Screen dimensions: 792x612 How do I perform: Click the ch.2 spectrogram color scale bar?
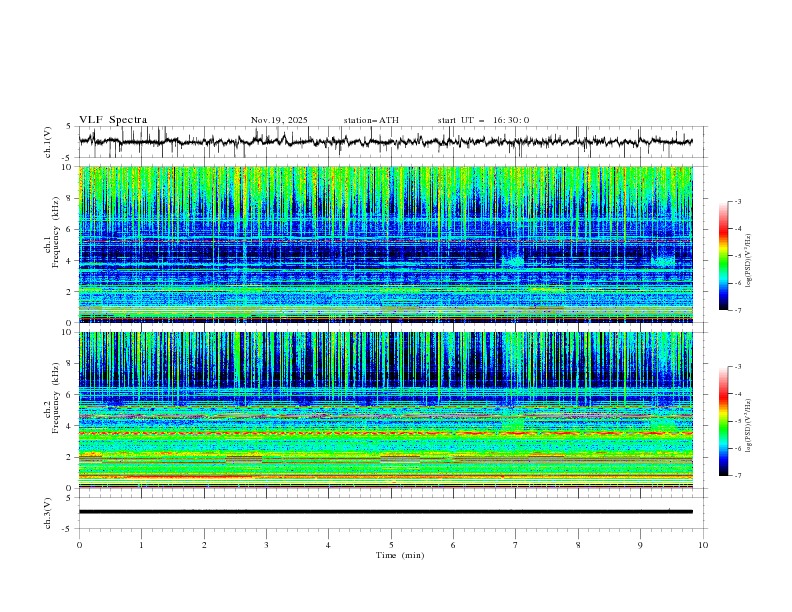click(x=724, y=421)
